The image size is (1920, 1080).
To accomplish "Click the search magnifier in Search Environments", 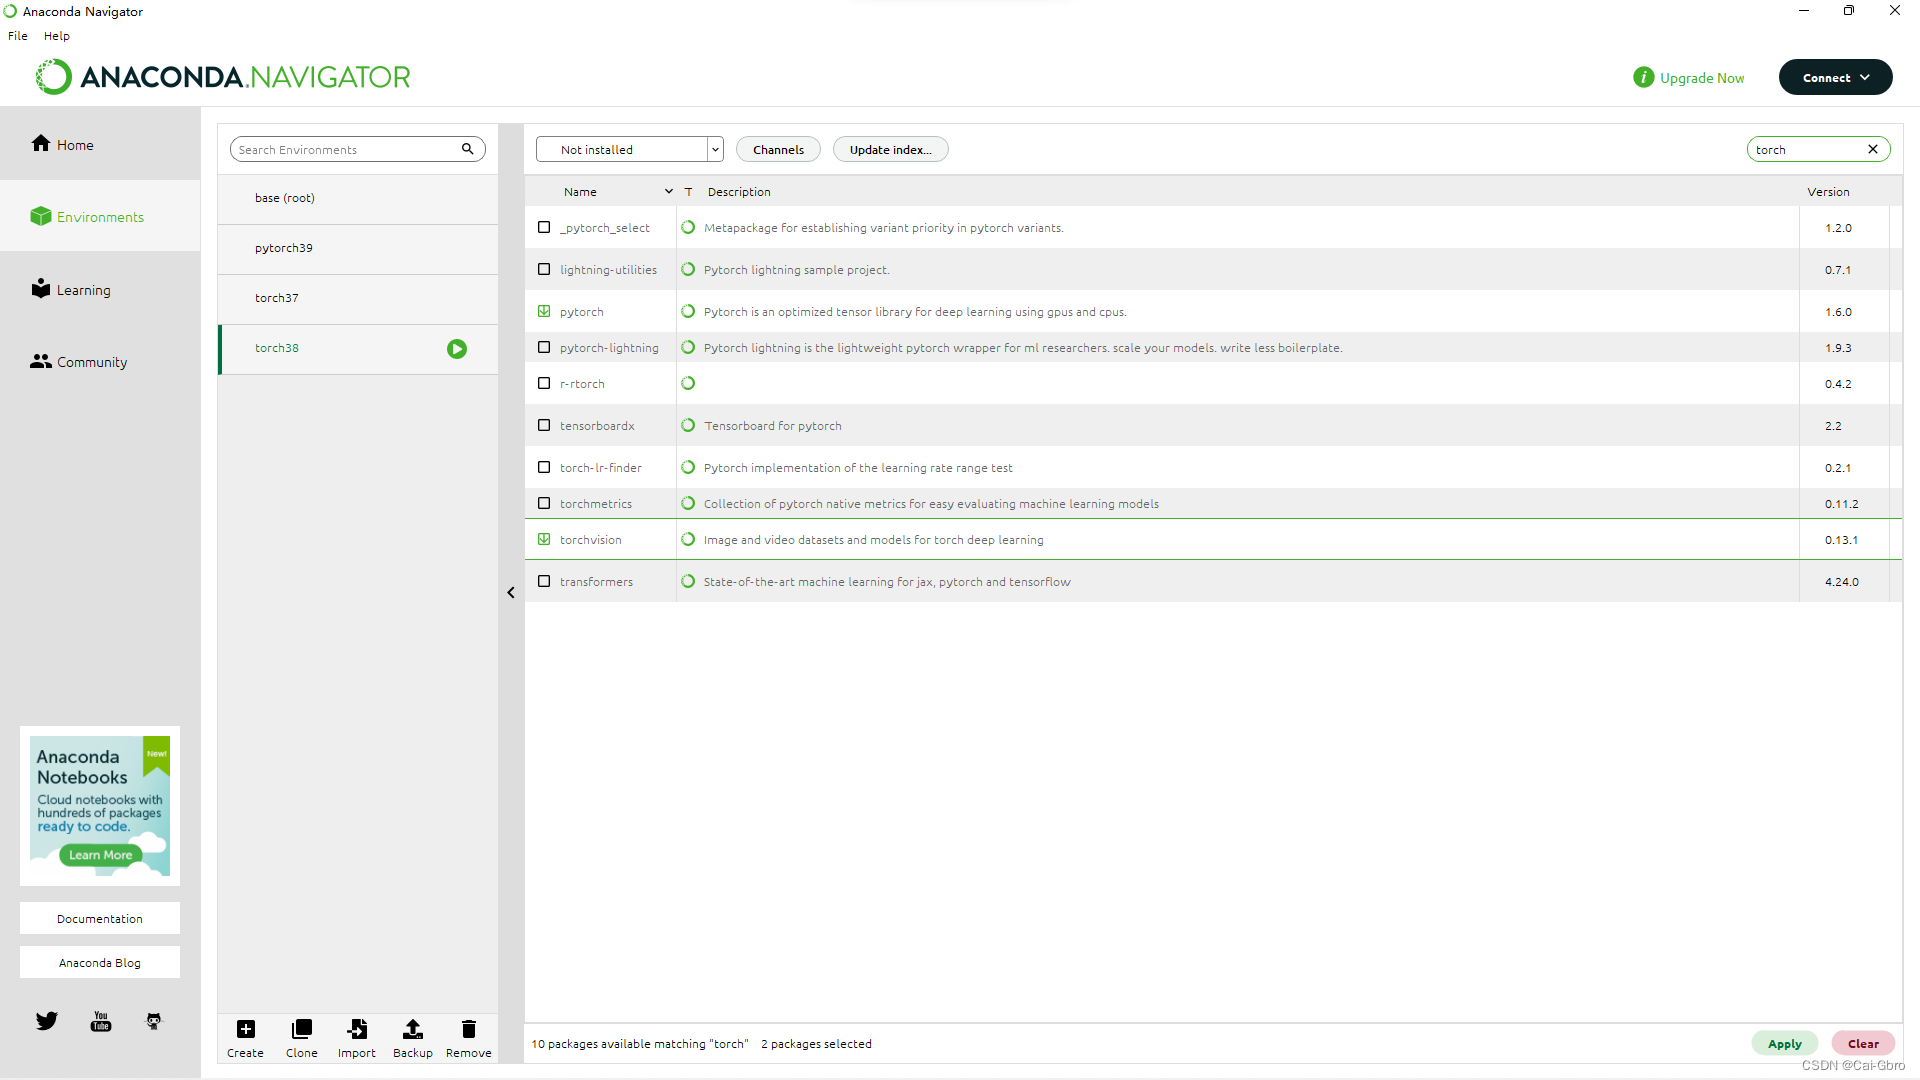I will coord(467,149).
